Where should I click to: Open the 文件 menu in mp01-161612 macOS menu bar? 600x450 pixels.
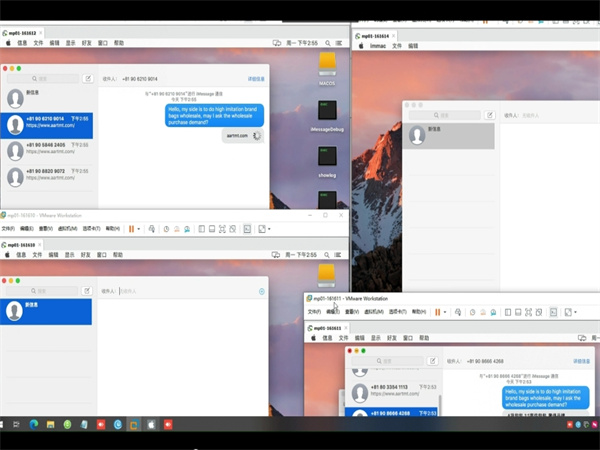click(38, 43)
